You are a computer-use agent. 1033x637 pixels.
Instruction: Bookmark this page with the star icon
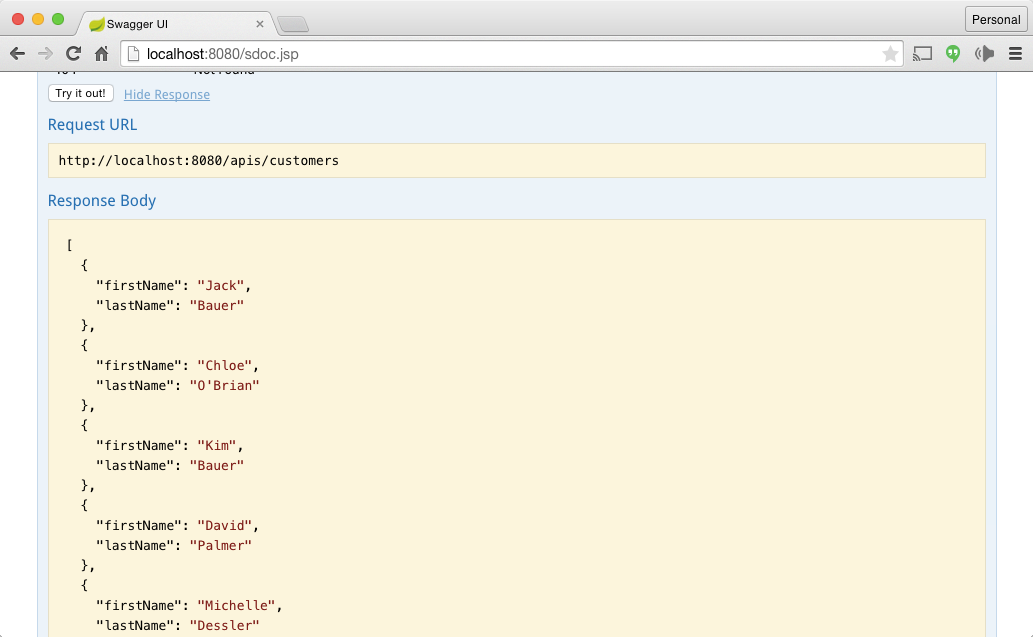tap(890, 54)
